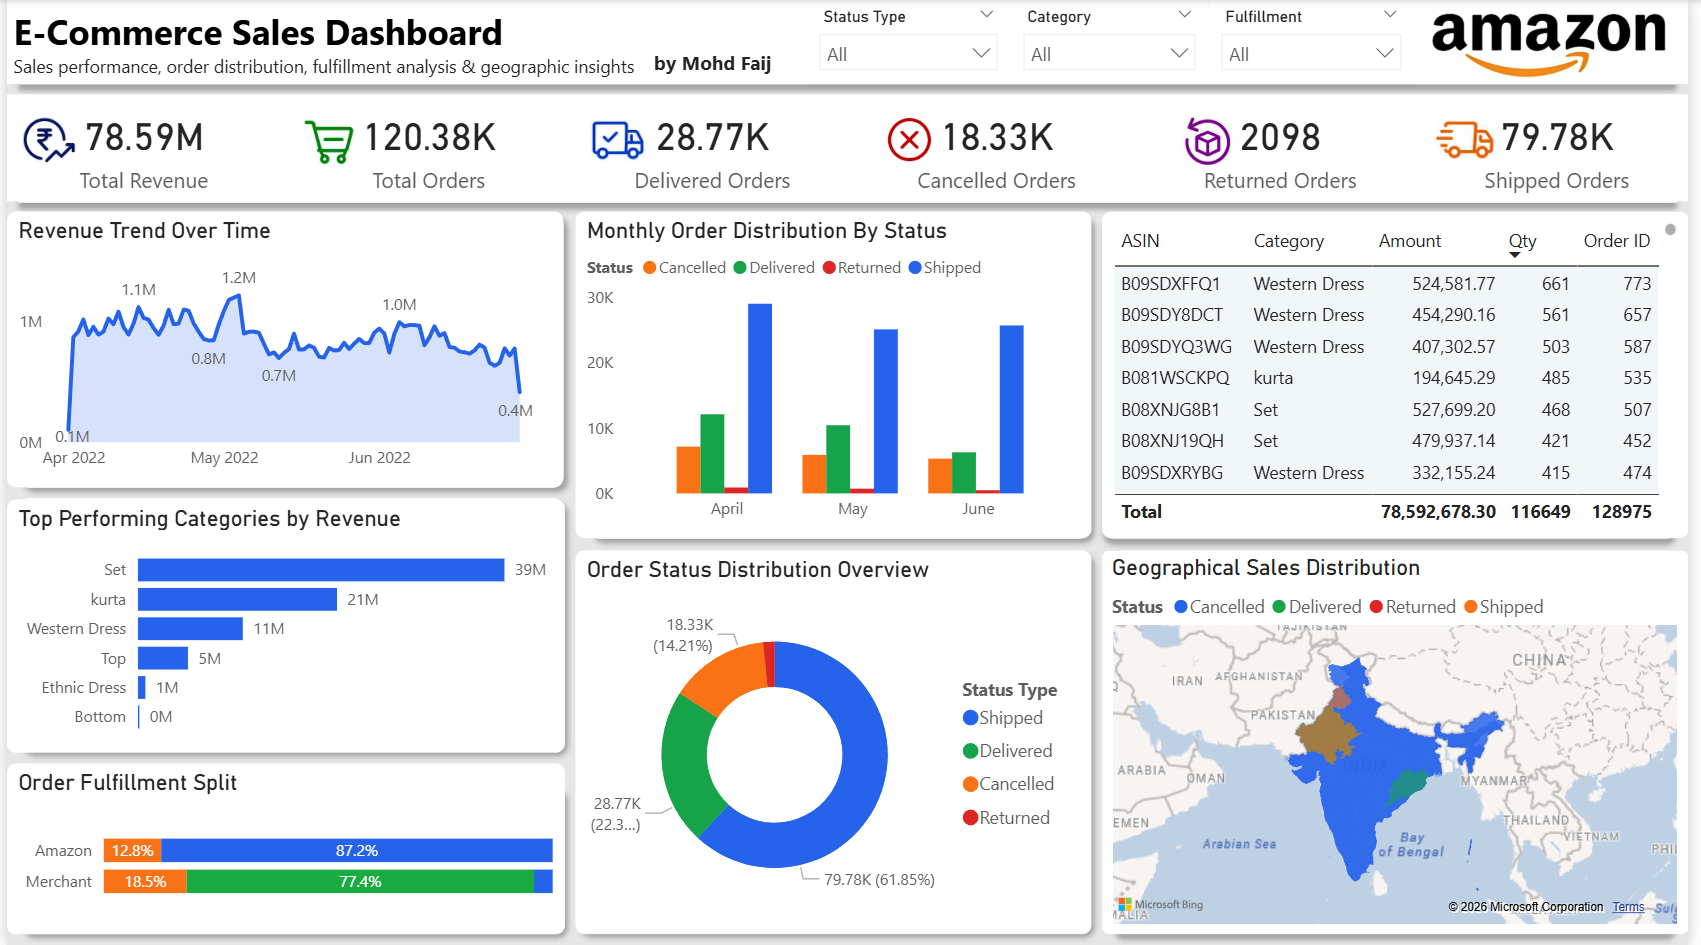
Task: Click the 78.59M Total Revenue value
Action: coord(144,138)
